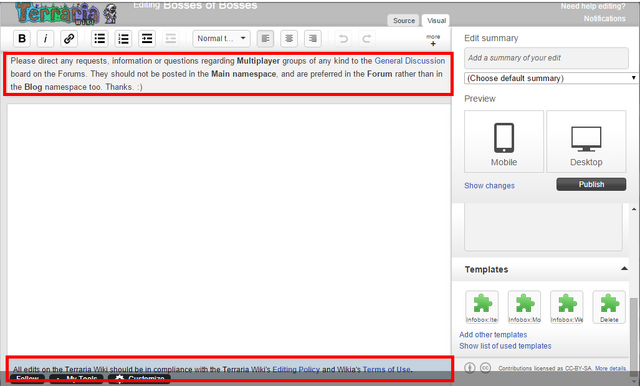Open Need help editing? link
The width and height of the screenshot is (640, 386).
[593, 6]
